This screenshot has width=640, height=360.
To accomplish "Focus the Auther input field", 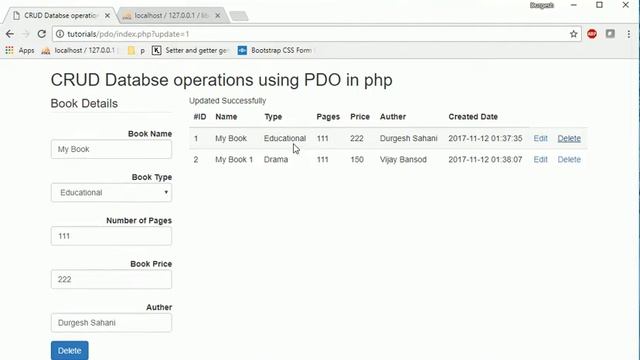I will (x=111, y=323).
